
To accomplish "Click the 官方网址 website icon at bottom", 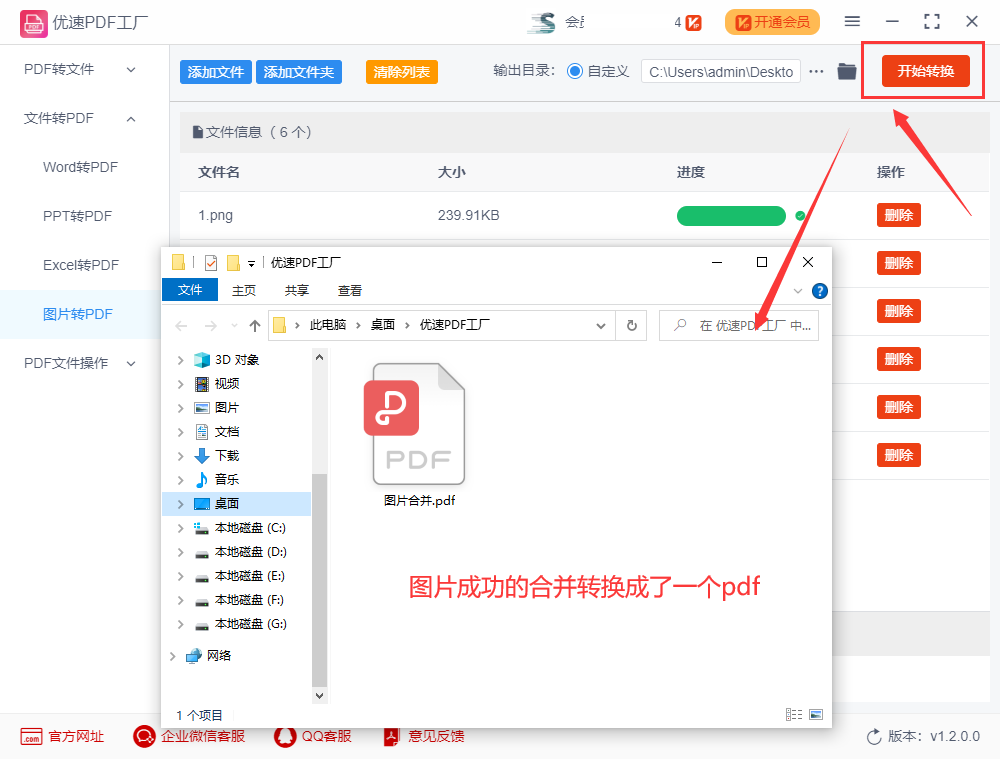I will (x=31, y=736).
